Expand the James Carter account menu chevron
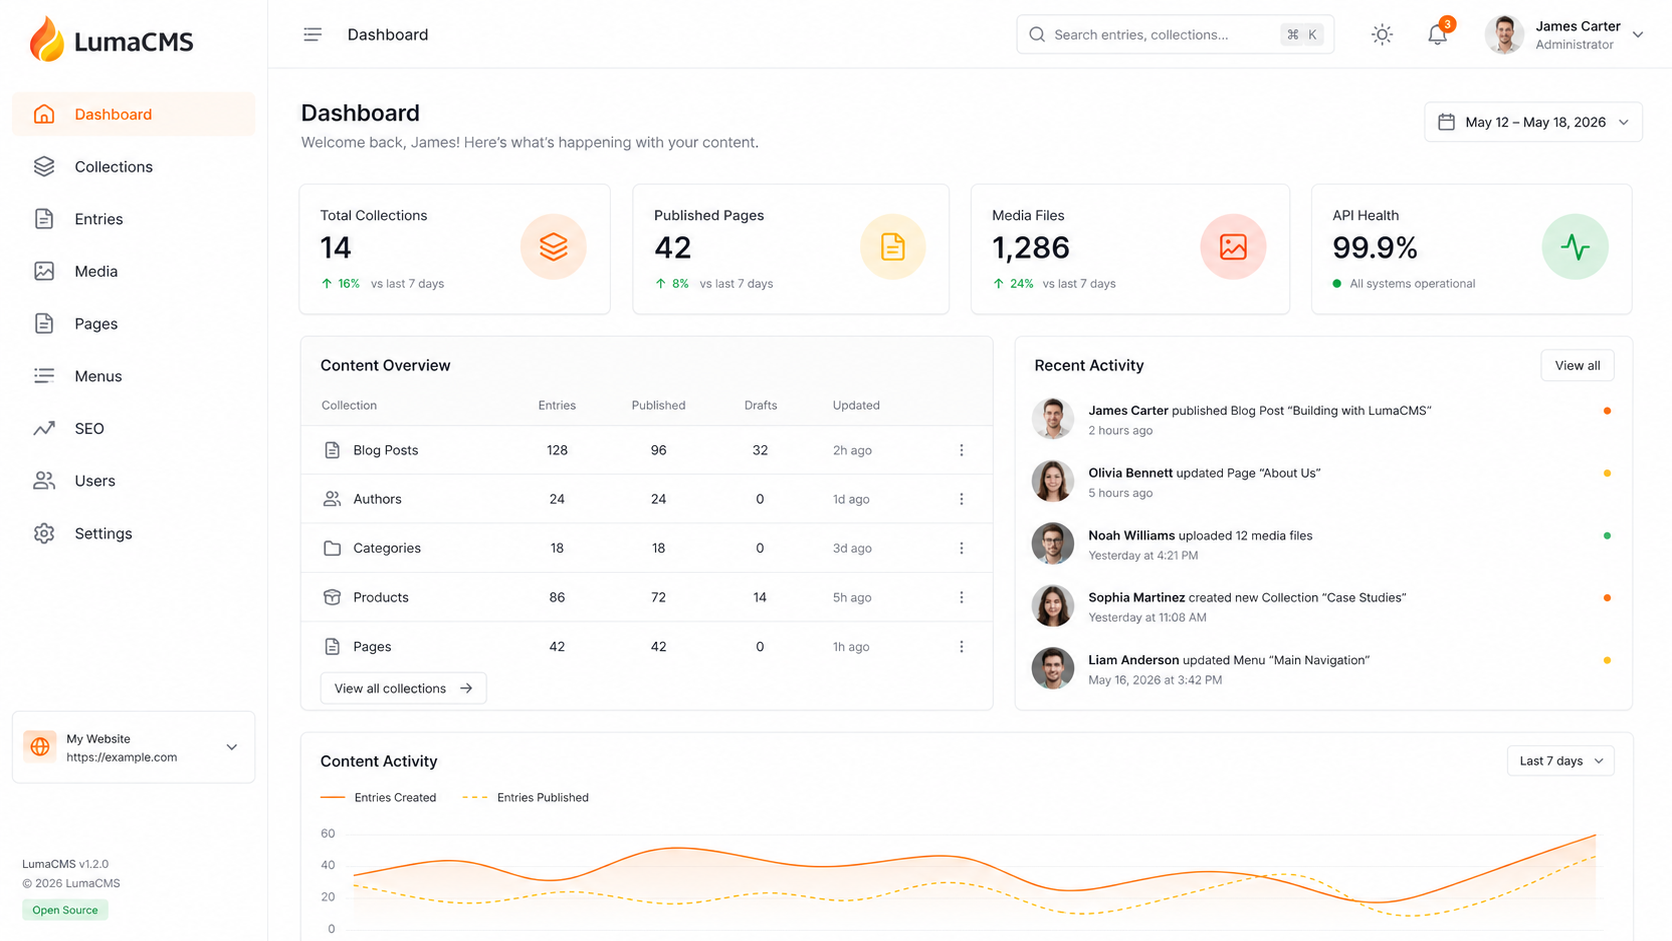 coord(1638,35)
